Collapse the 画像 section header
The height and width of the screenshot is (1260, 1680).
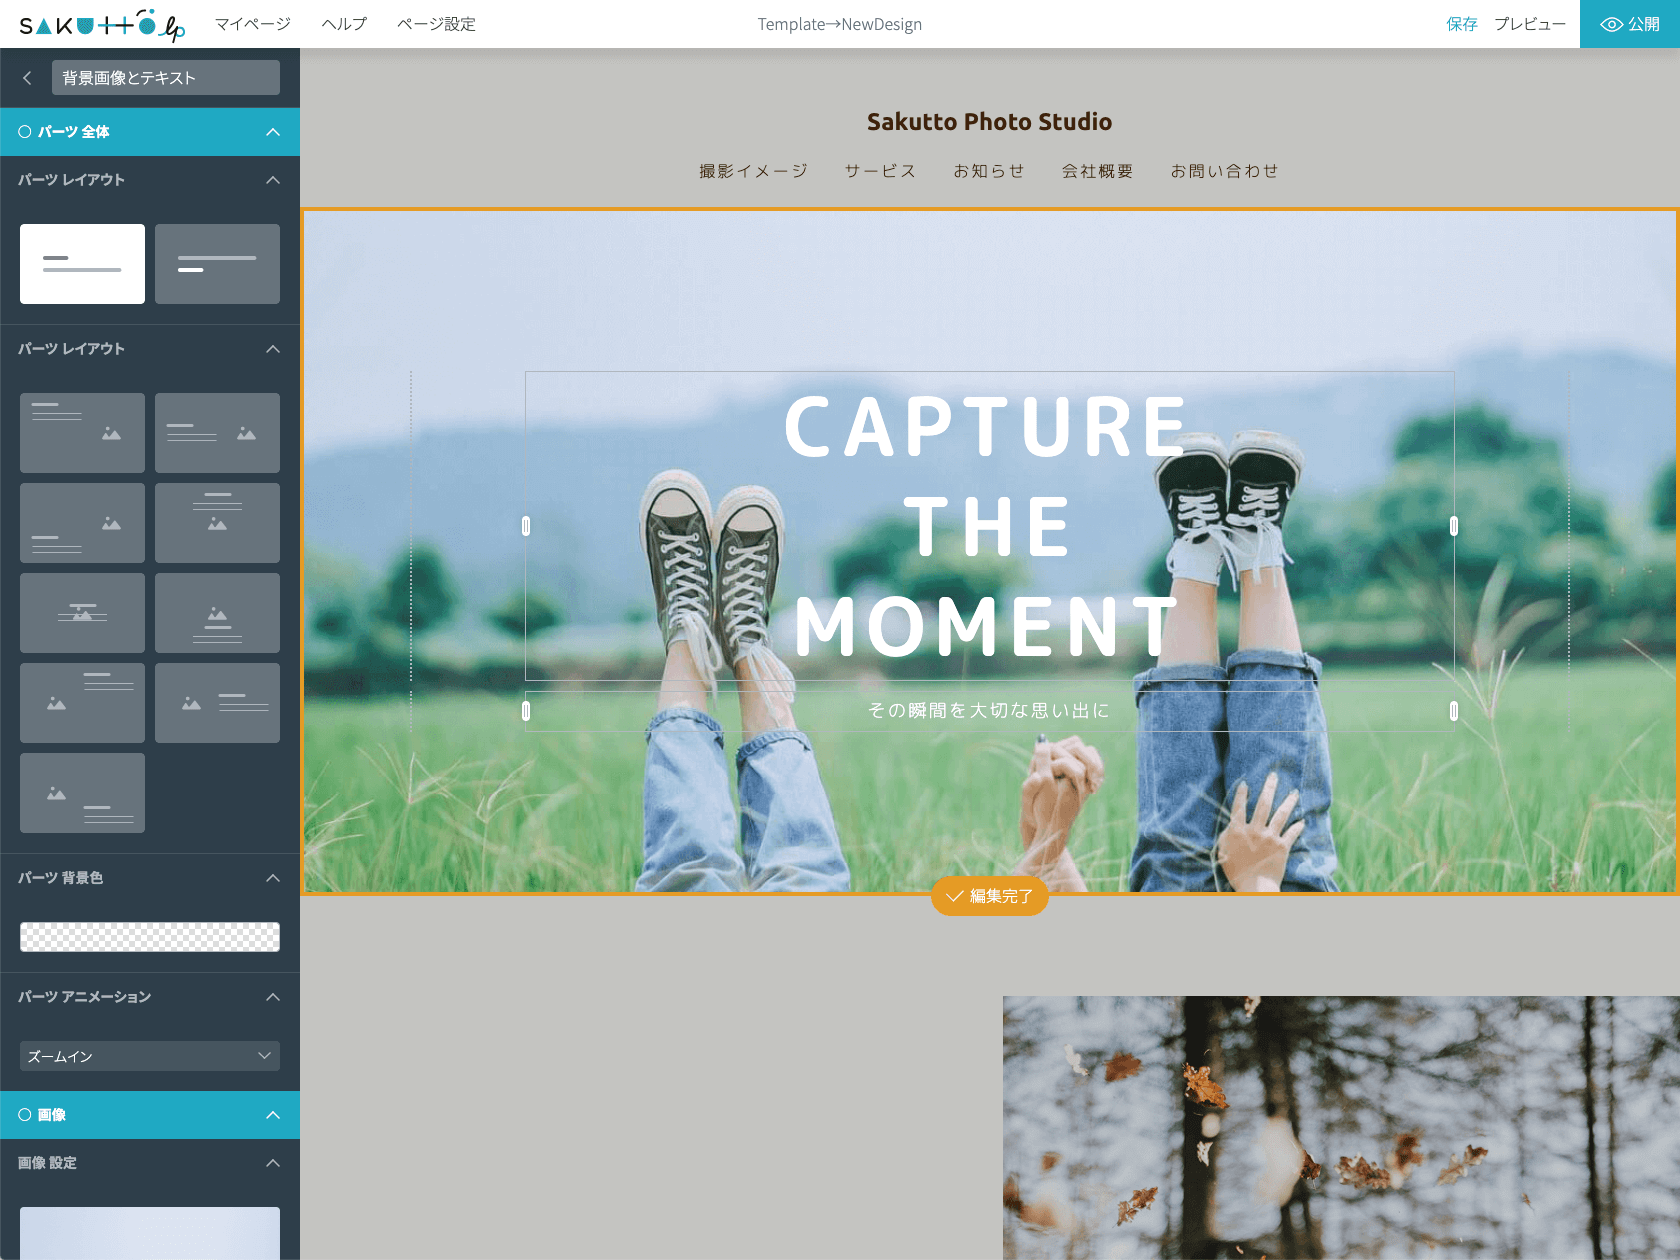(x=272, y=1115)
